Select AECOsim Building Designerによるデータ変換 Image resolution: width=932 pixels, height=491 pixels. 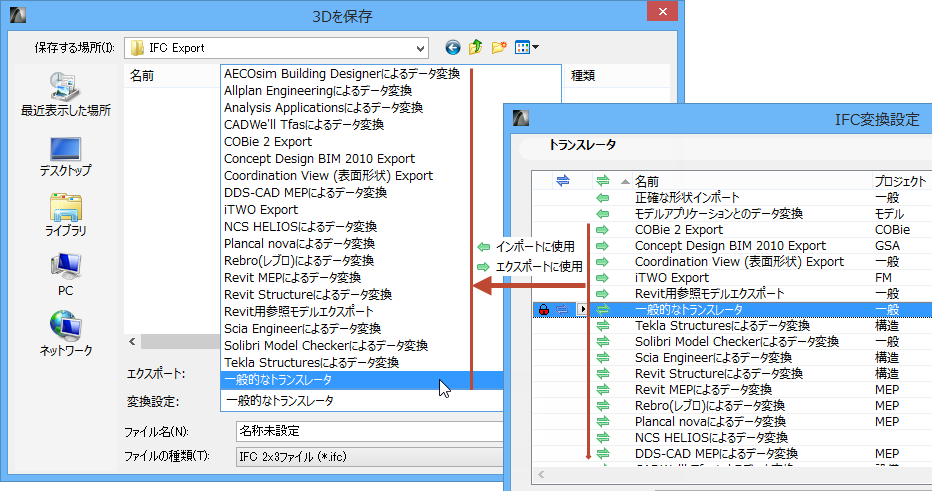[342, 74]
